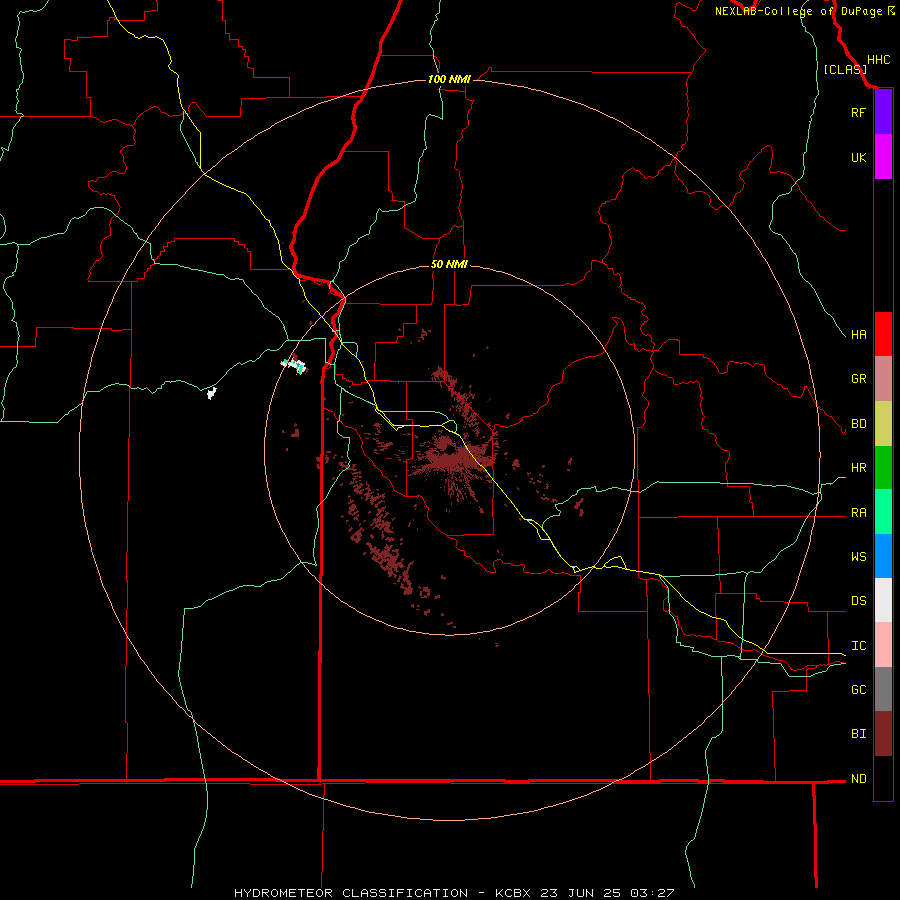Click the HHC product label

tap(878, 60)
